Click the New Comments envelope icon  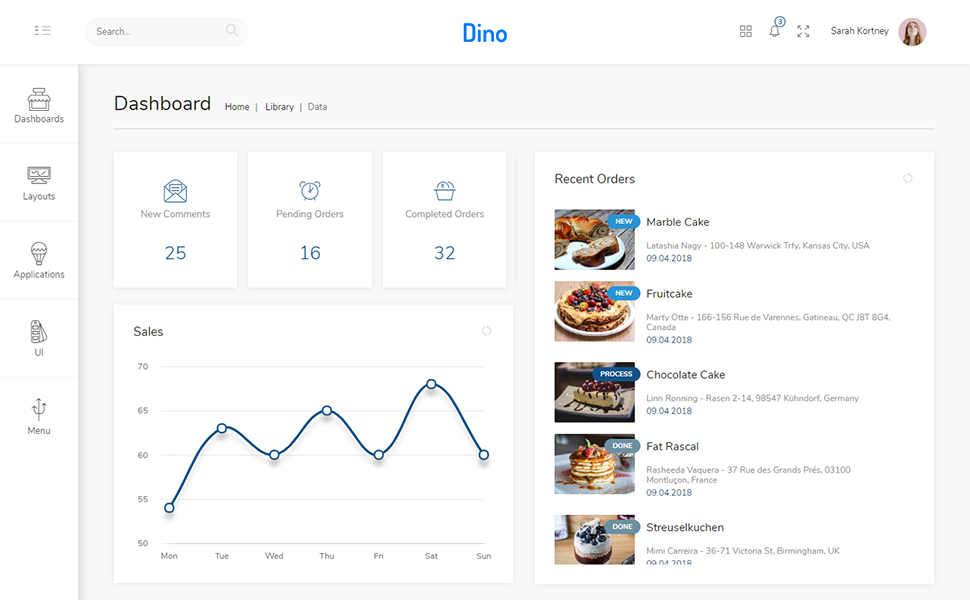click(x=175, y=191)
